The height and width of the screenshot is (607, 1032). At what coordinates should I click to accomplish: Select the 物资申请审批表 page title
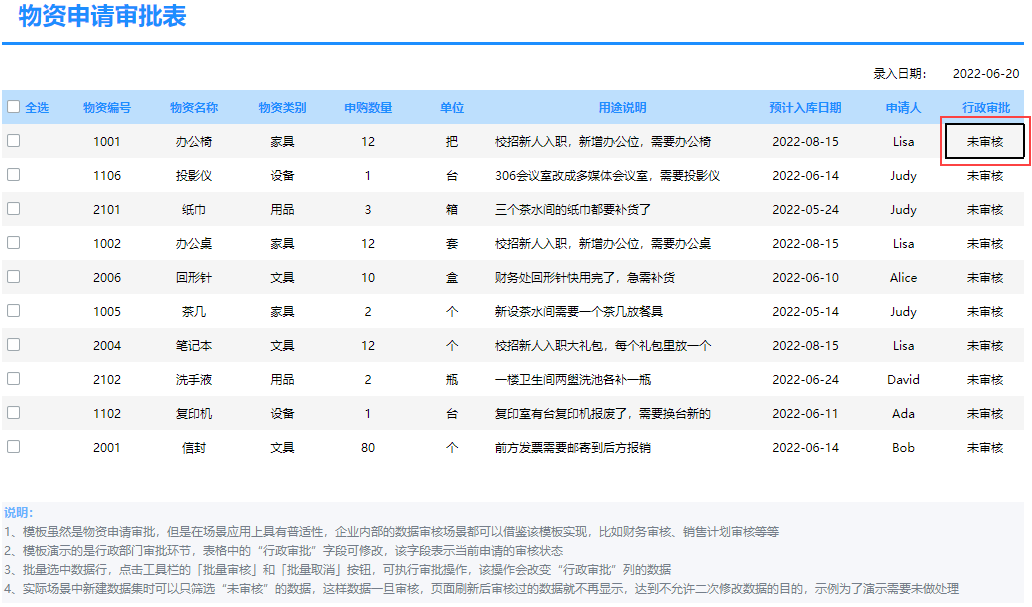point(102,16)
